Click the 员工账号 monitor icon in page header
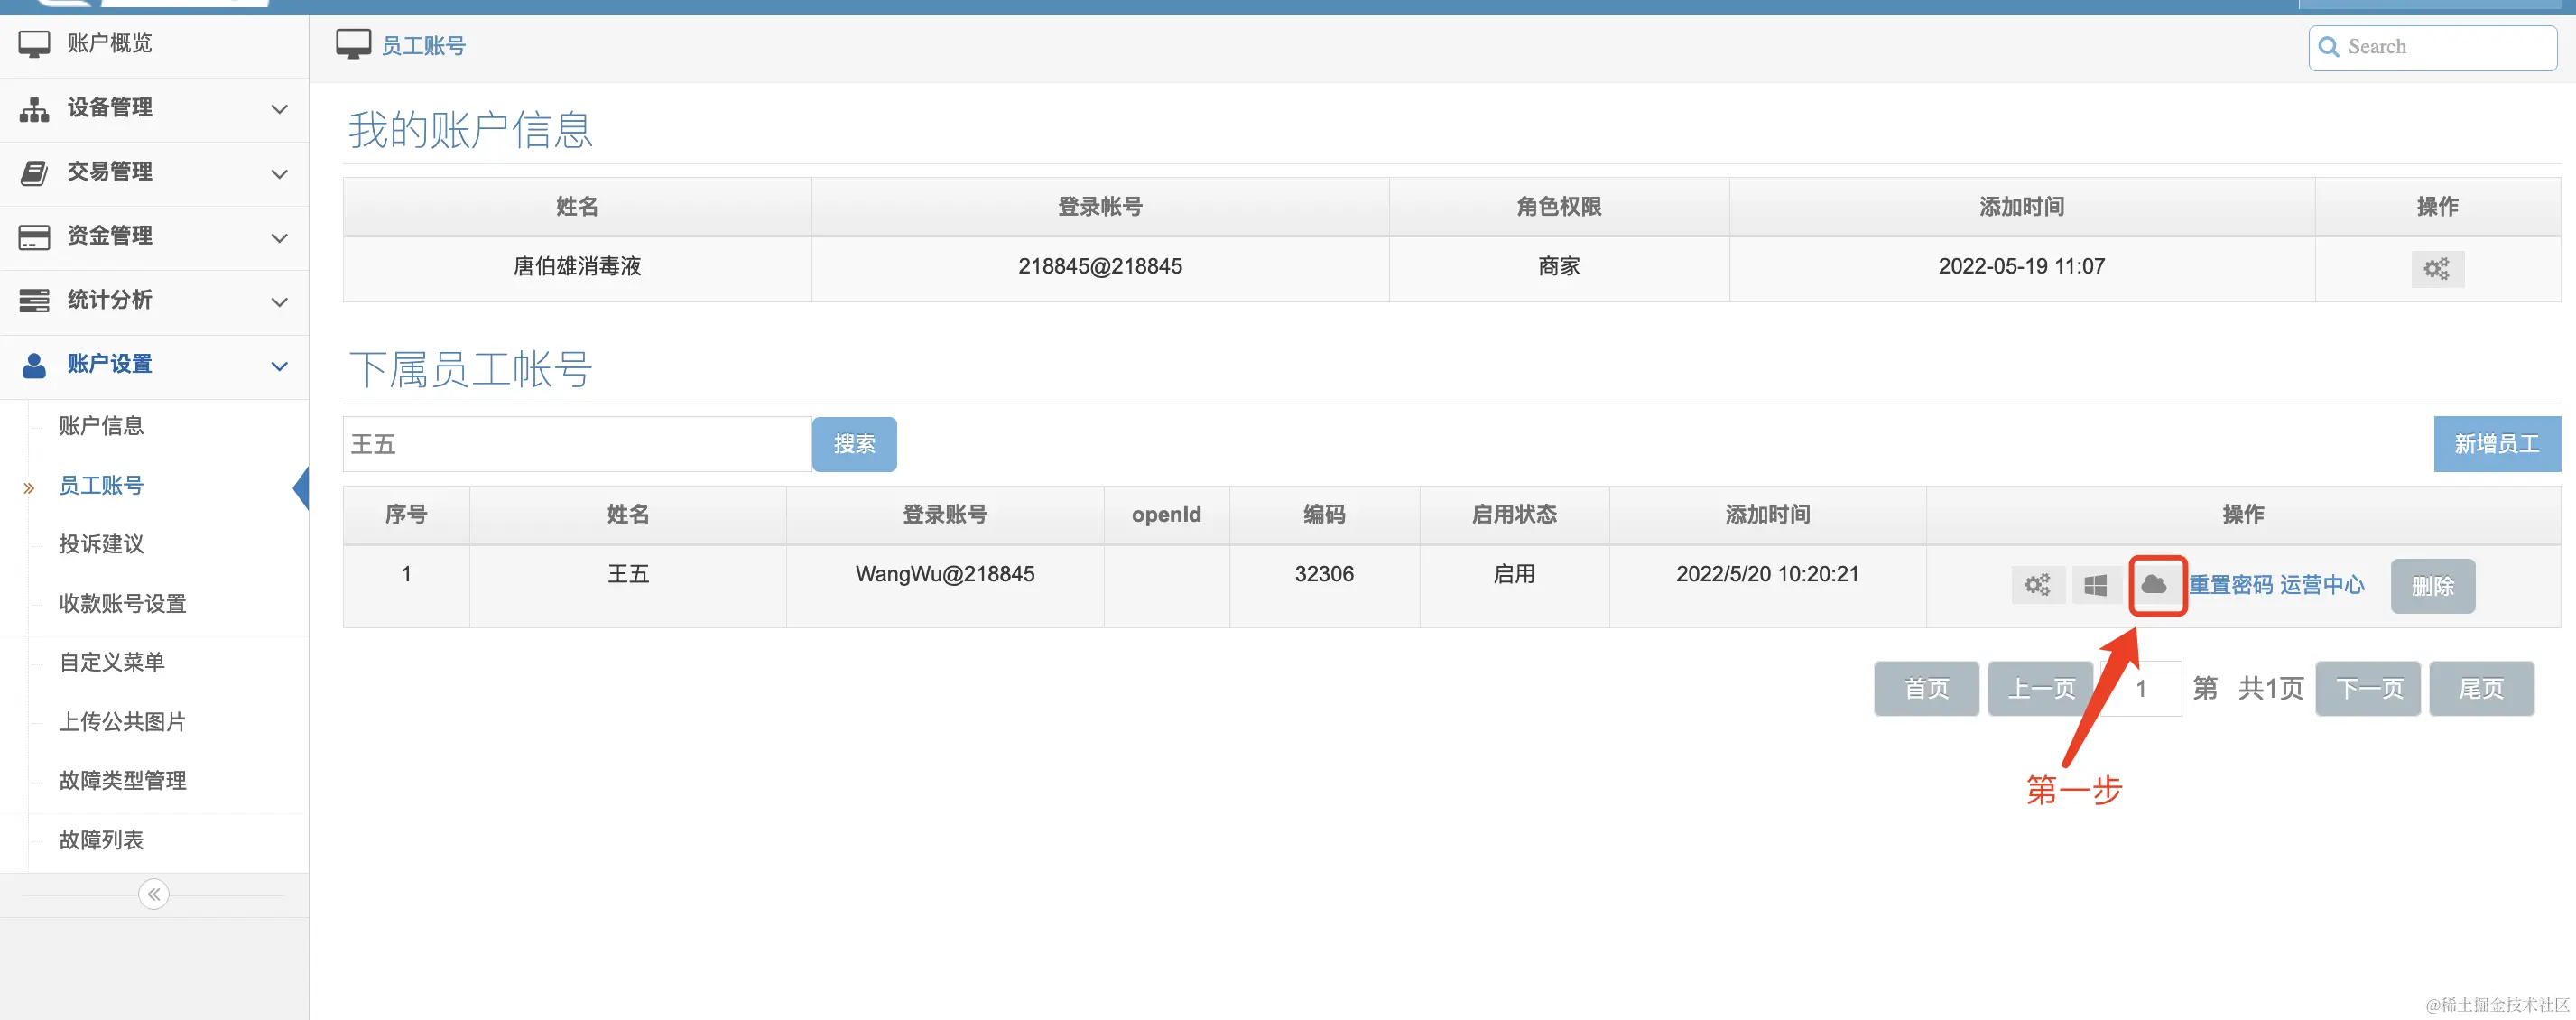Screen dimensions: 2576x1020 [x=352, y=43]
